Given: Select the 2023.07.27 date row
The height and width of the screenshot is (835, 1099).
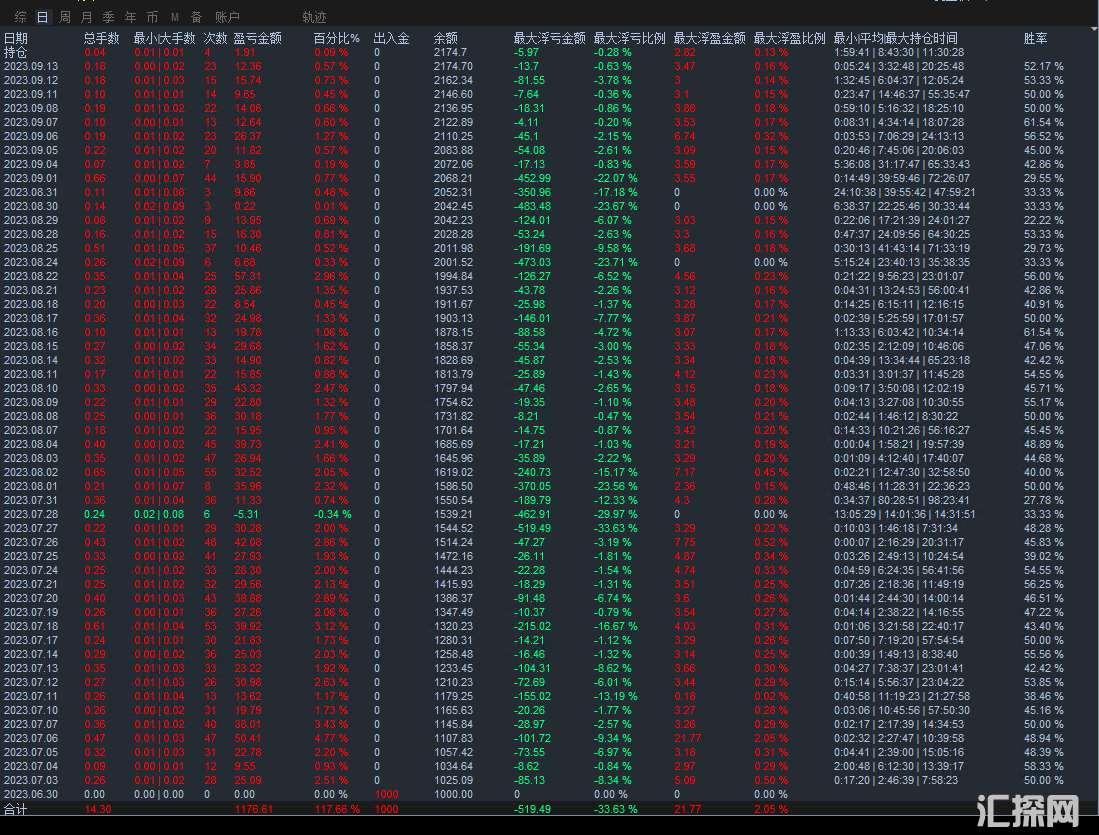Looking at the screenshot, I should (x=550, y=528).
